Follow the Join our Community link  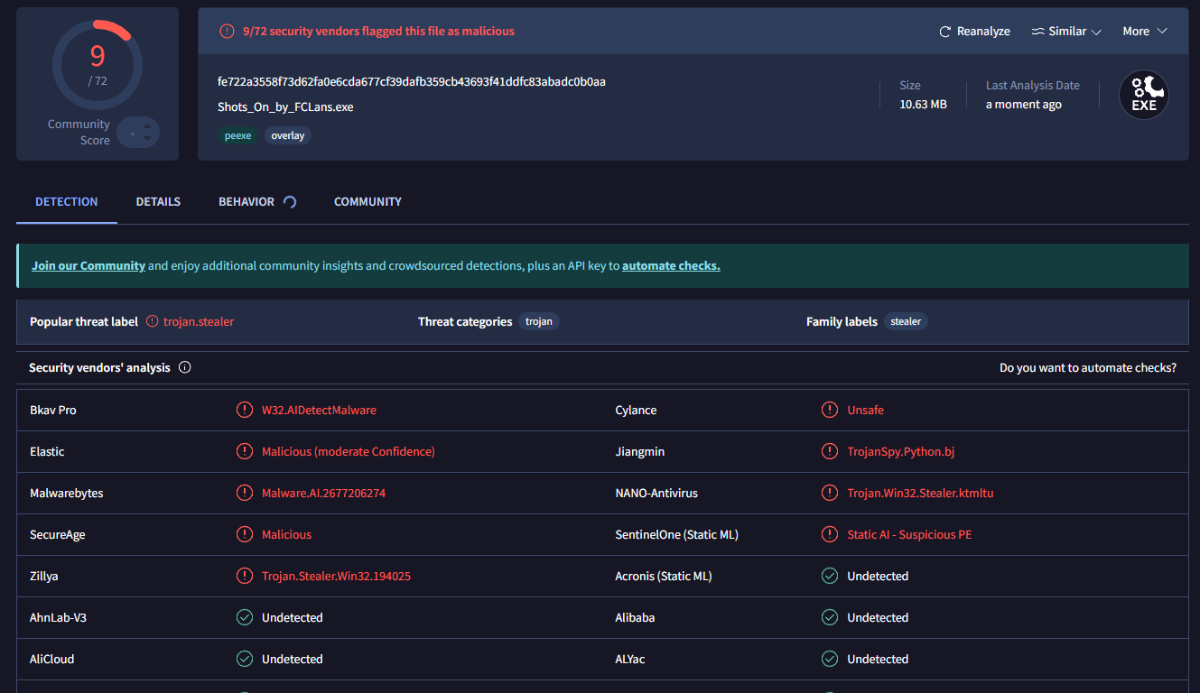tap(88, 266)
